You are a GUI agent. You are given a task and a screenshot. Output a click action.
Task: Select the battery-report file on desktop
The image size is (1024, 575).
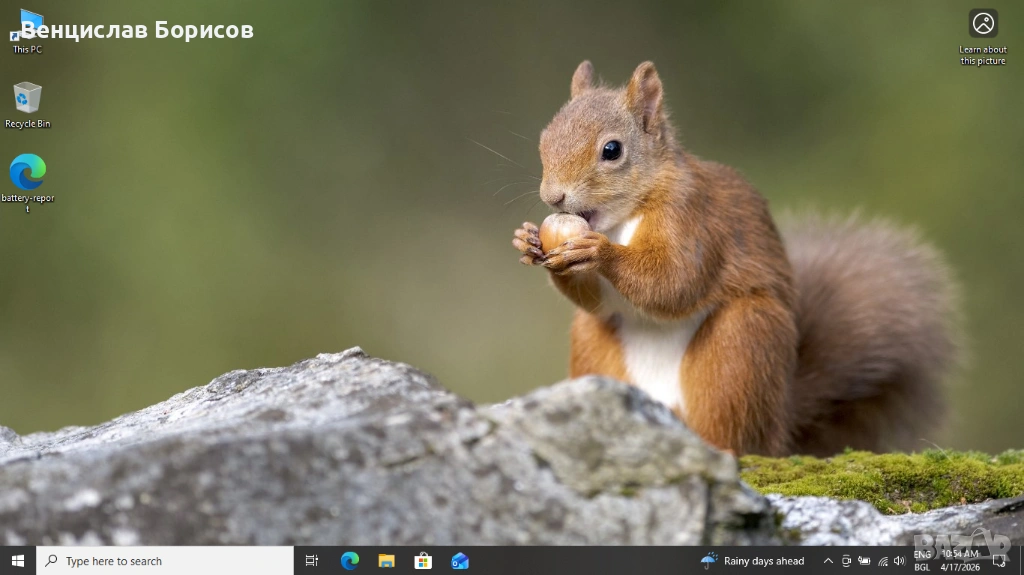tap(27, 173)
